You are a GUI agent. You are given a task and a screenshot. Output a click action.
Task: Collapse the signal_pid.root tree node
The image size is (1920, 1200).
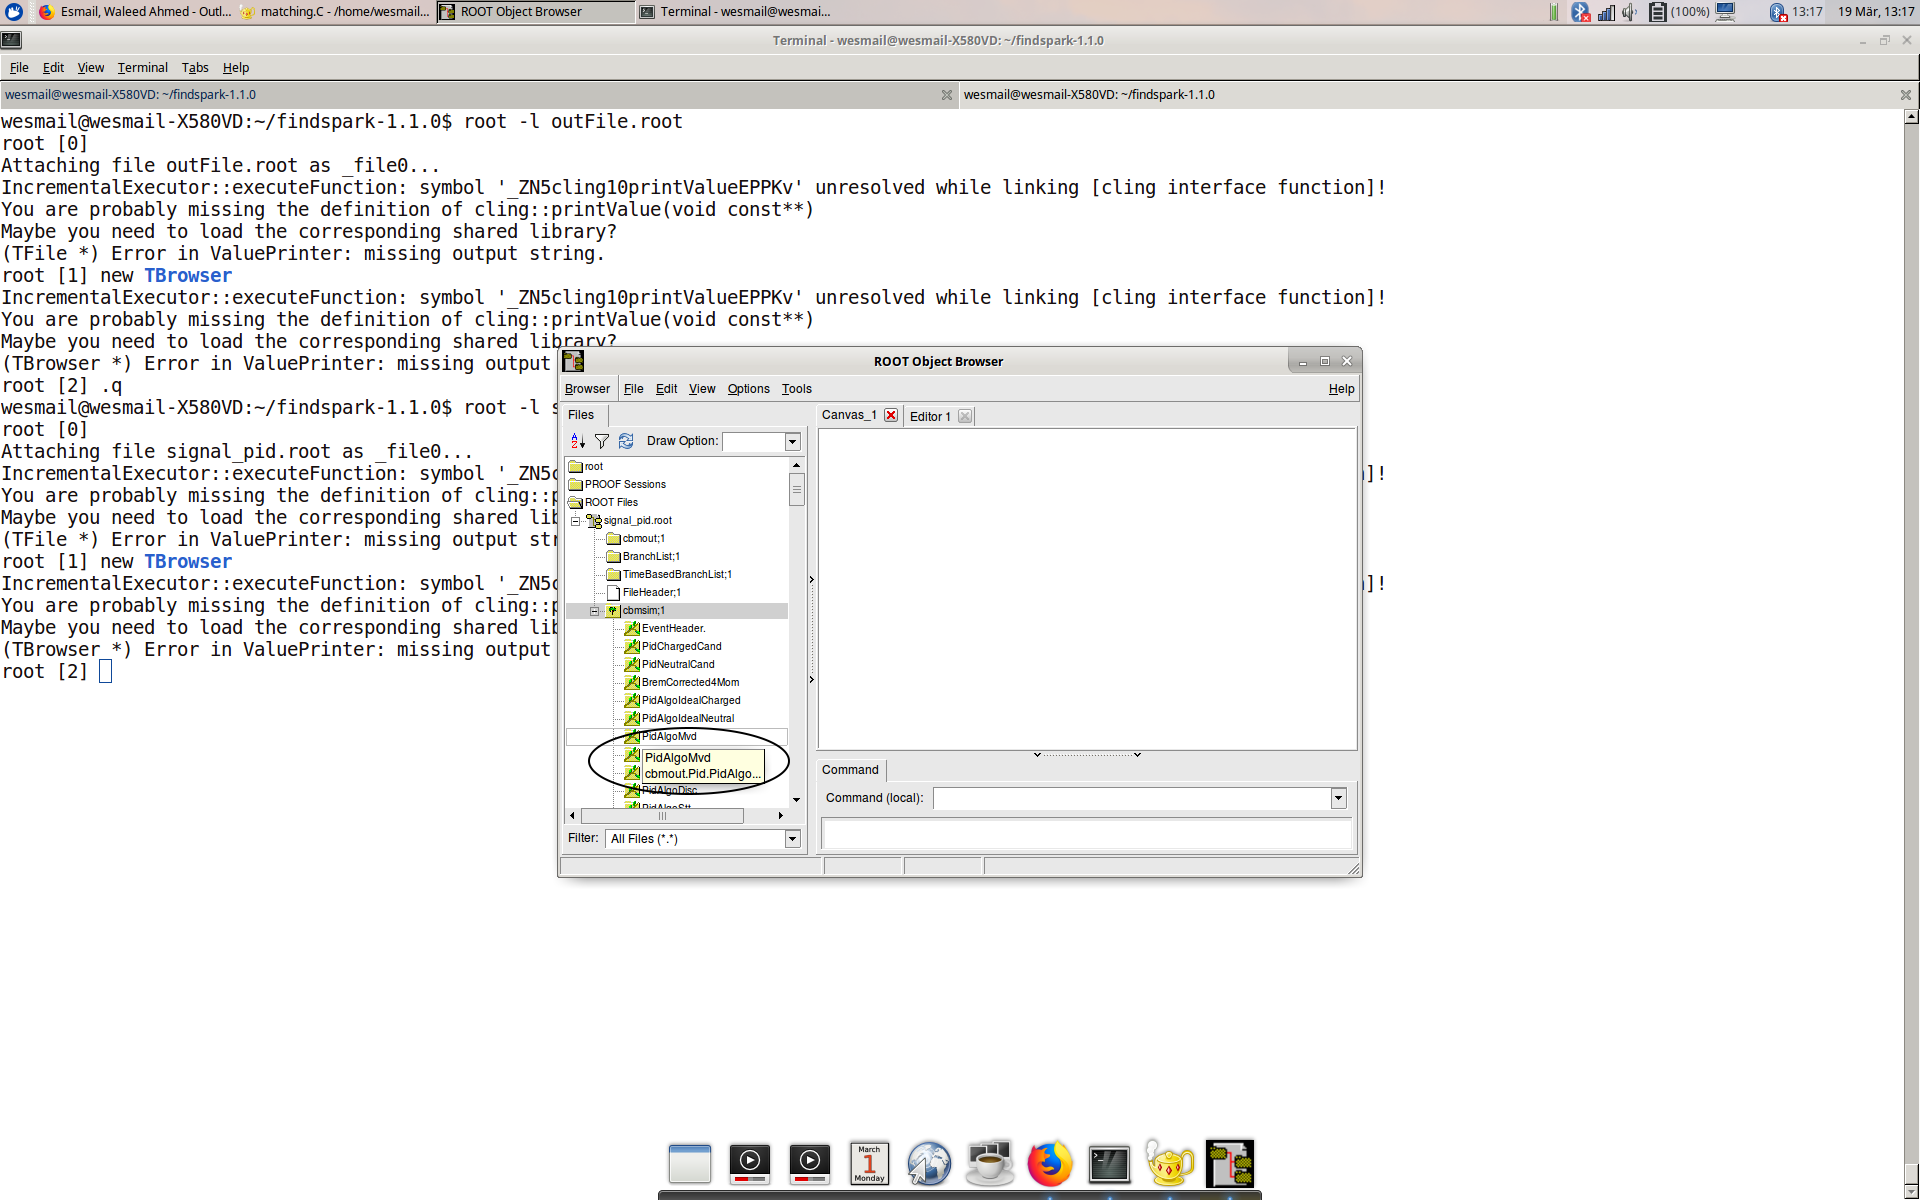click(576, 521)
